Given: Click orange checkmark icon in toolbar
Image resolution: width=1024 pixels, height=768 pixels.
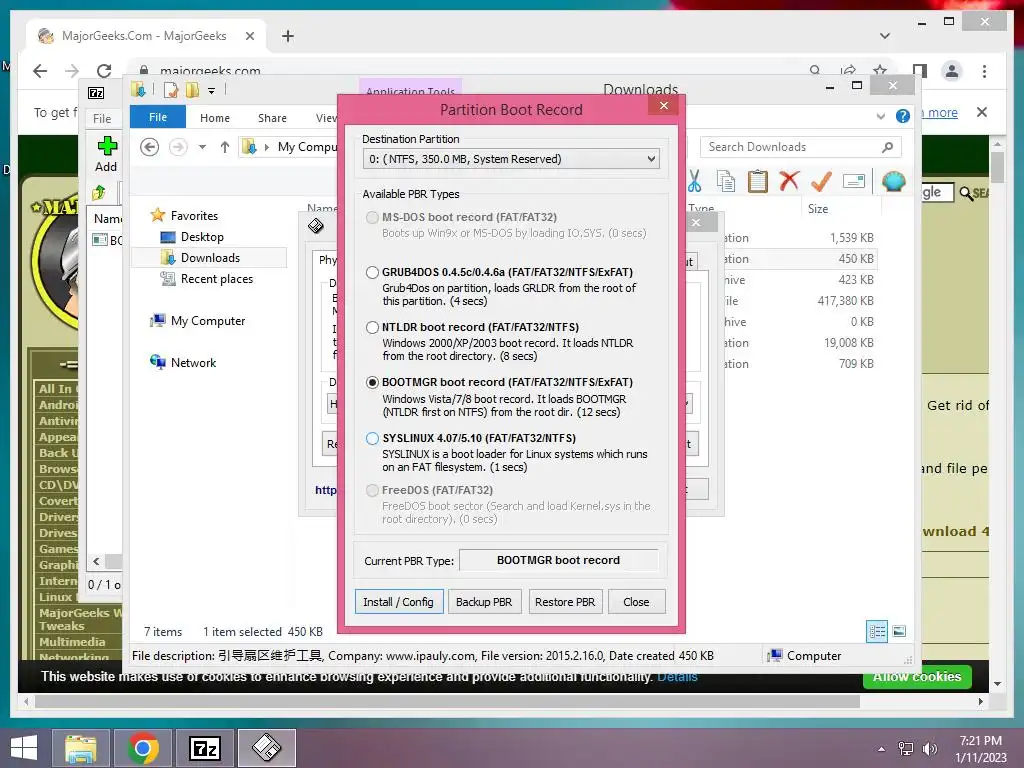Looking at the screenshot, I should click(x=822, y=181).
